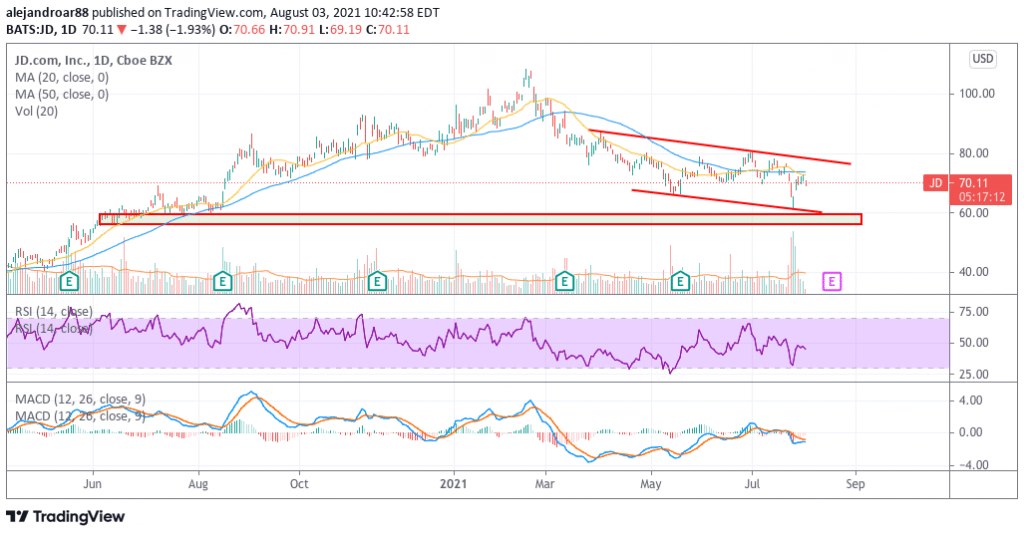Select the MA (20, close, 0) indicator label

(x=62, y=78)
